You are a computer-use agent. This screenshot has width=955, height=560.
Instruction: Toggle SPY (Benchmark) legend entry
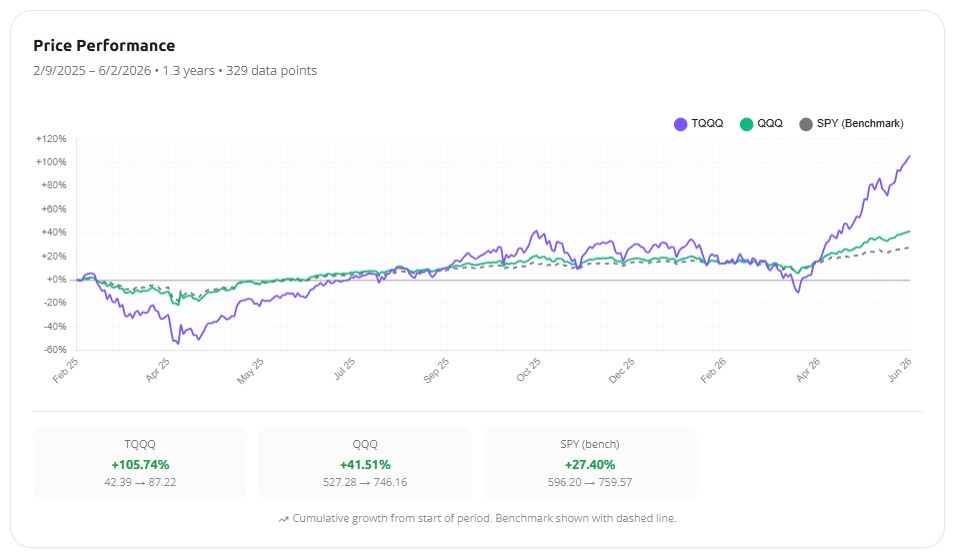point(851,124)
